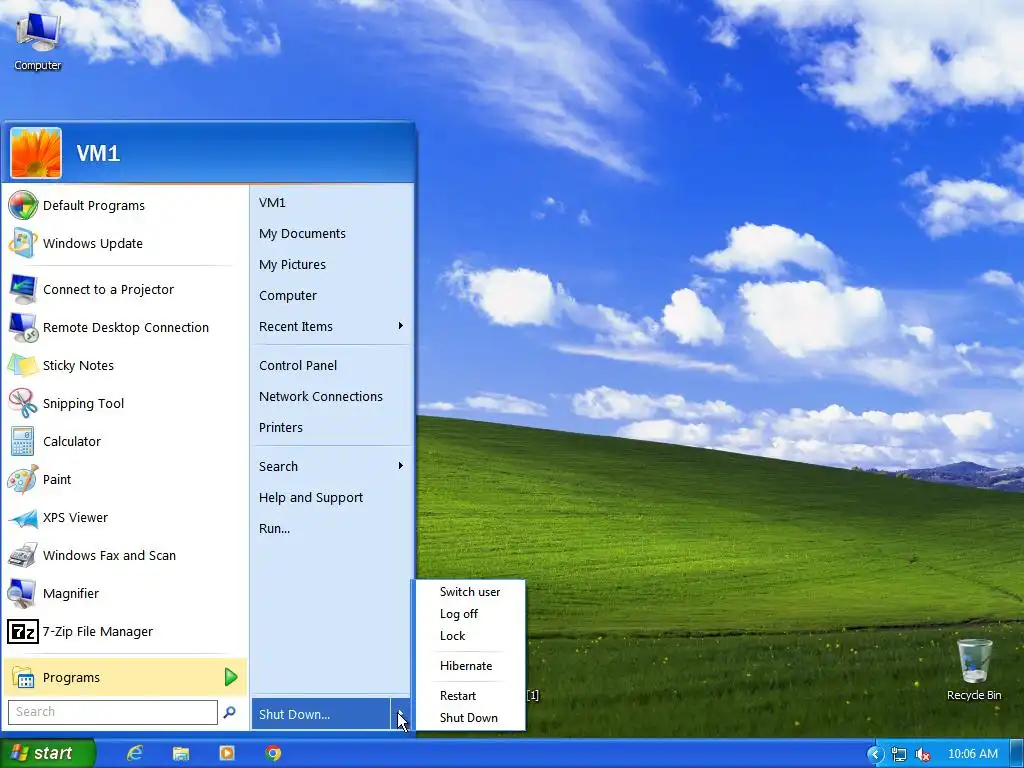Open the Default Programs icon
The height and width of the screenshot is (768, 1024).
tap(23, 206)
